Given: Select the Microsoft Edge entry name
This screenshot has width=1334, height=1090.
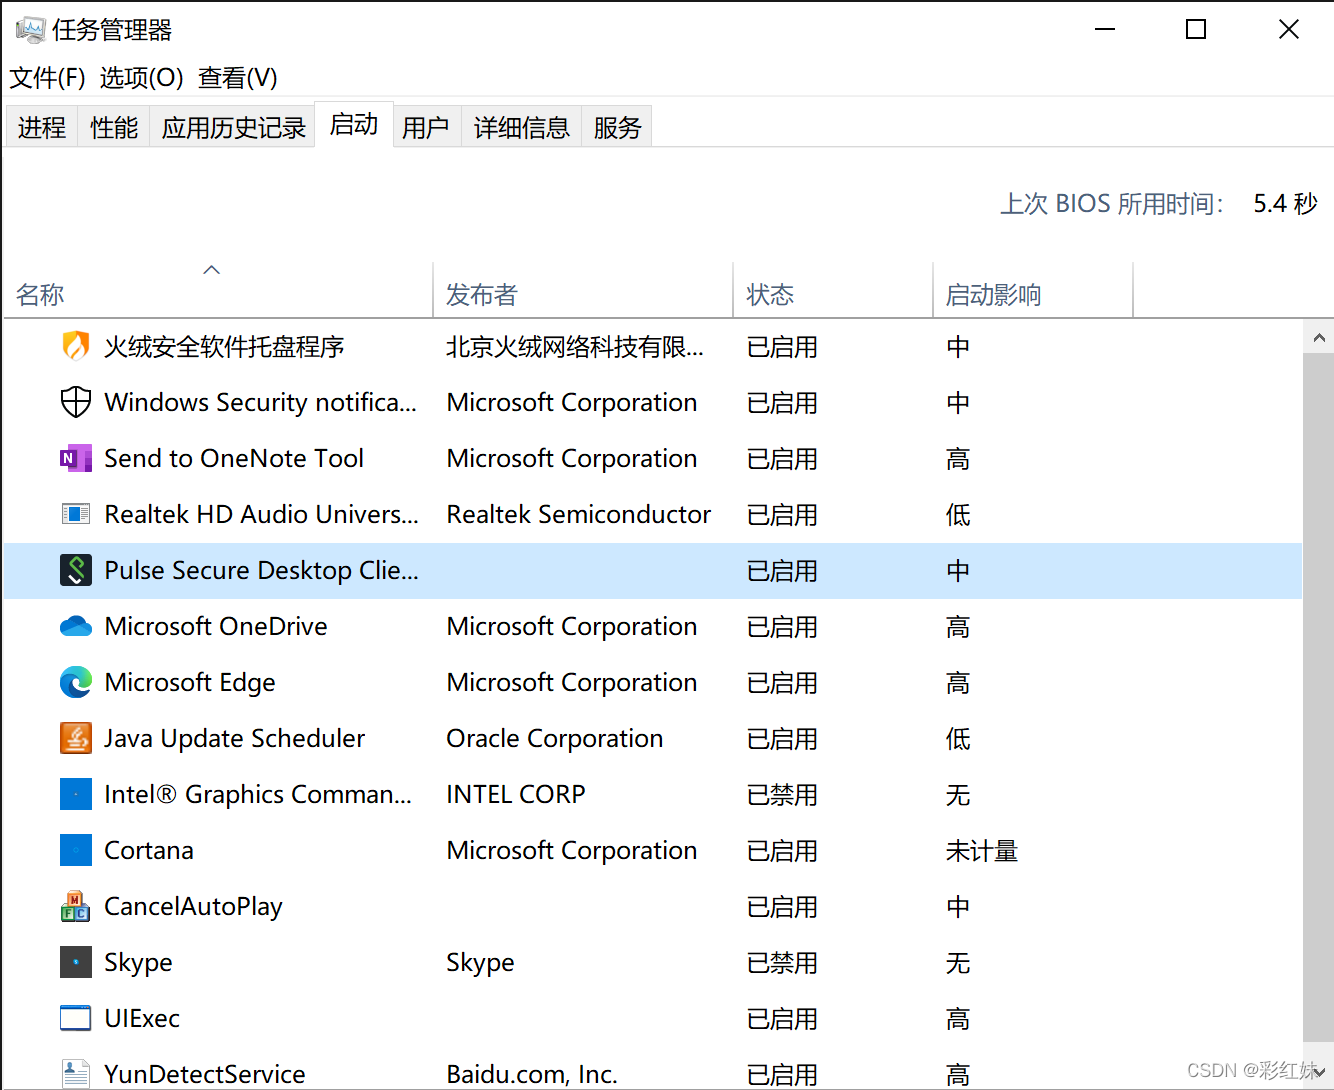Looking at the screenshot, I should [x=190, y=682].
